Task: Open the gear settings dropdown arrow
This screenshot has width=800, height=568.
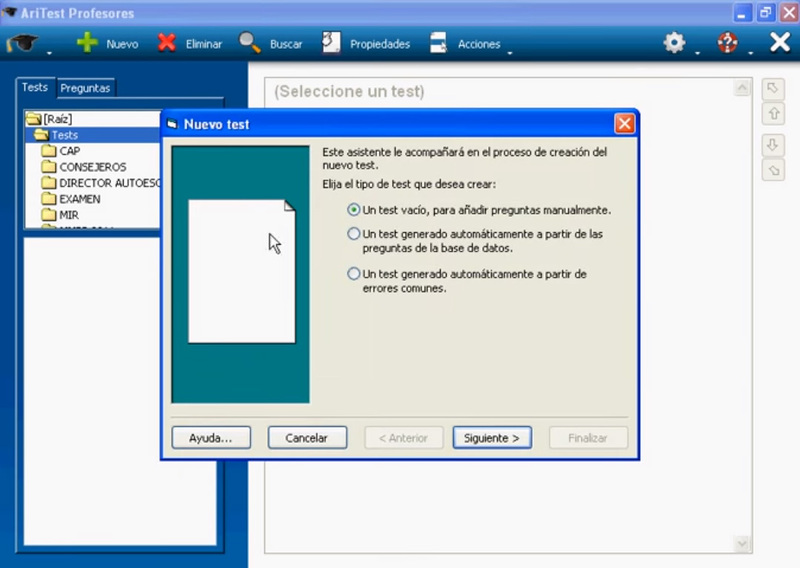Action: 697,53
